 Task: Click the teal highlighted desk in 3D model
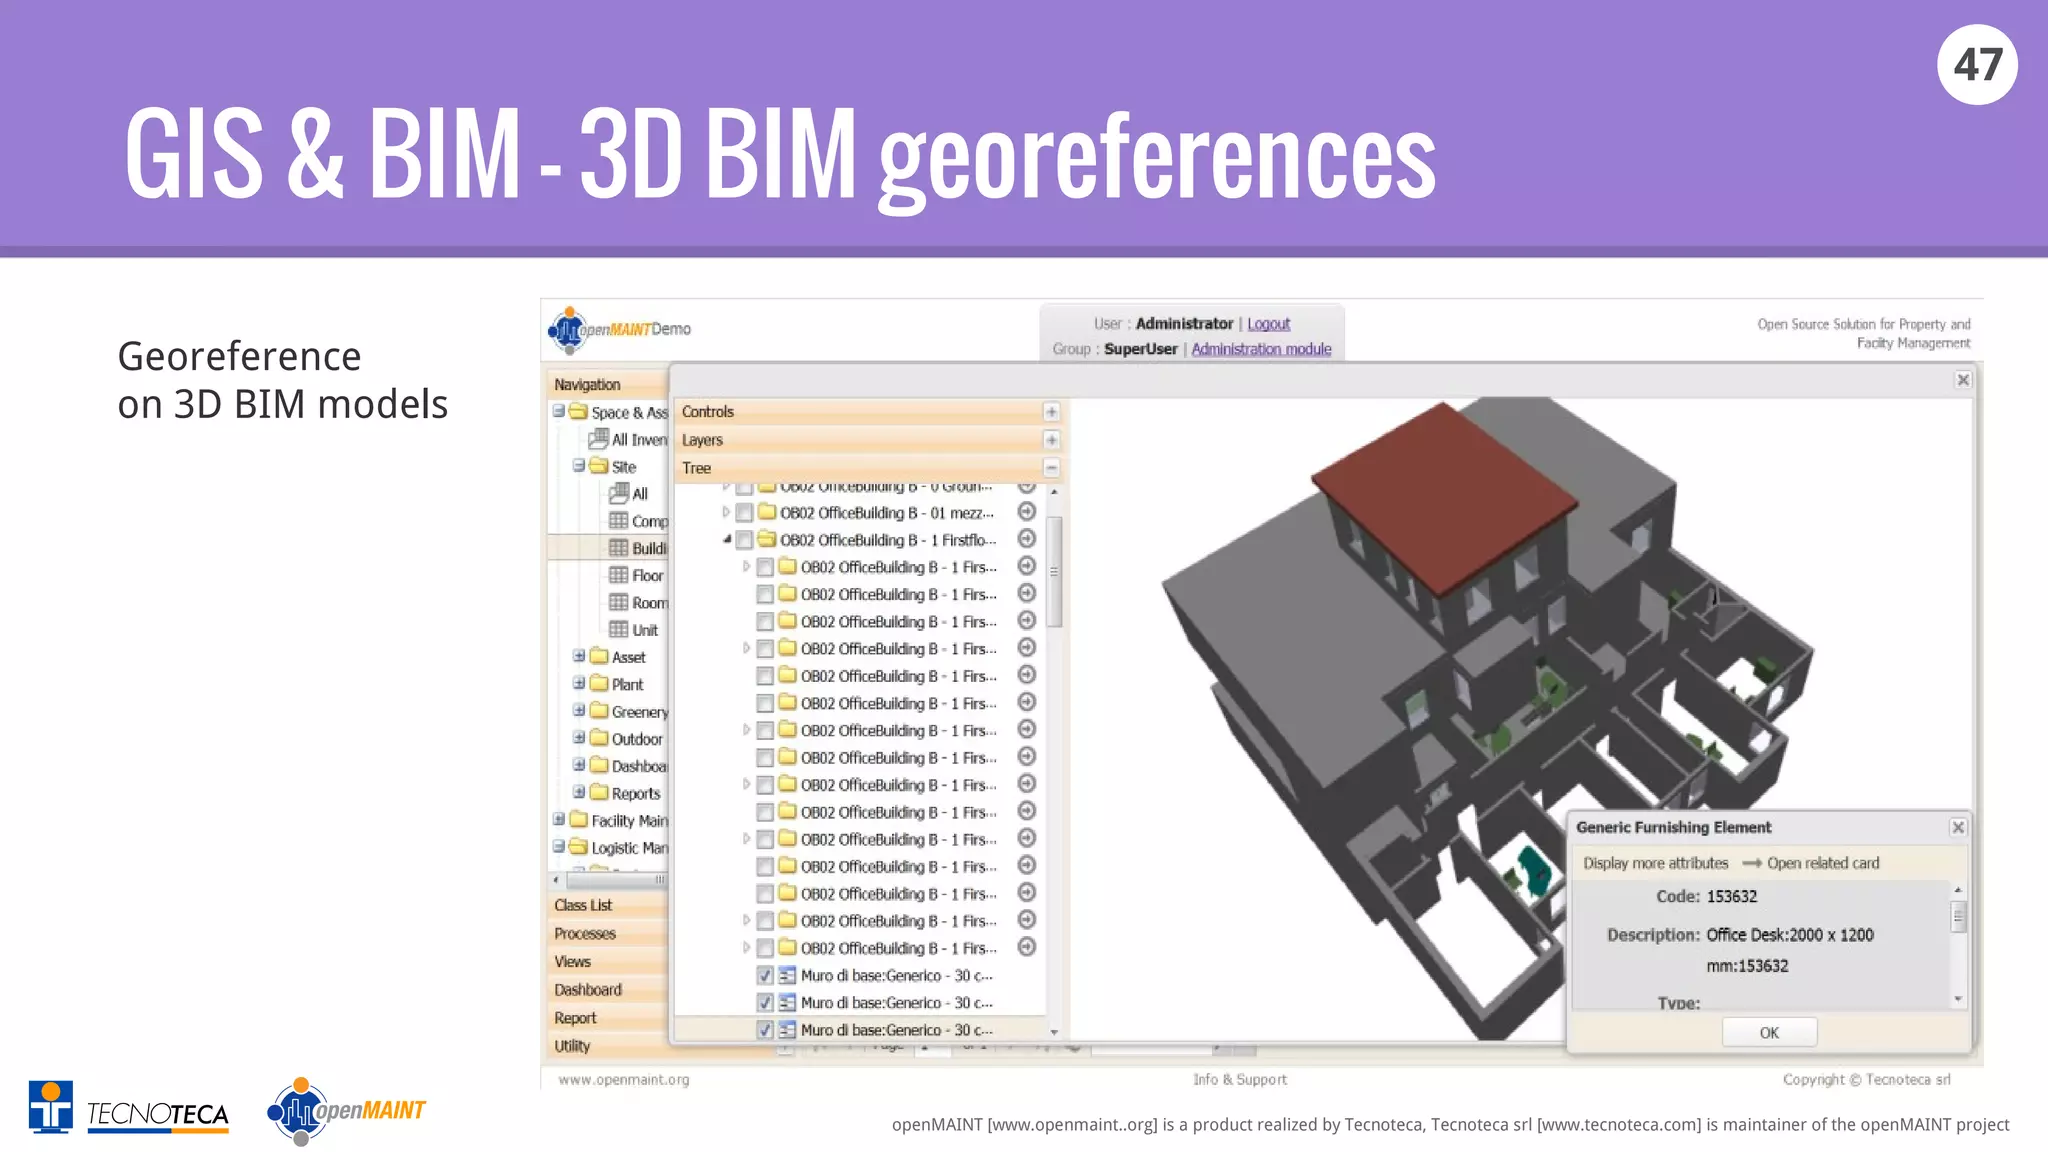click(1532, 870)
